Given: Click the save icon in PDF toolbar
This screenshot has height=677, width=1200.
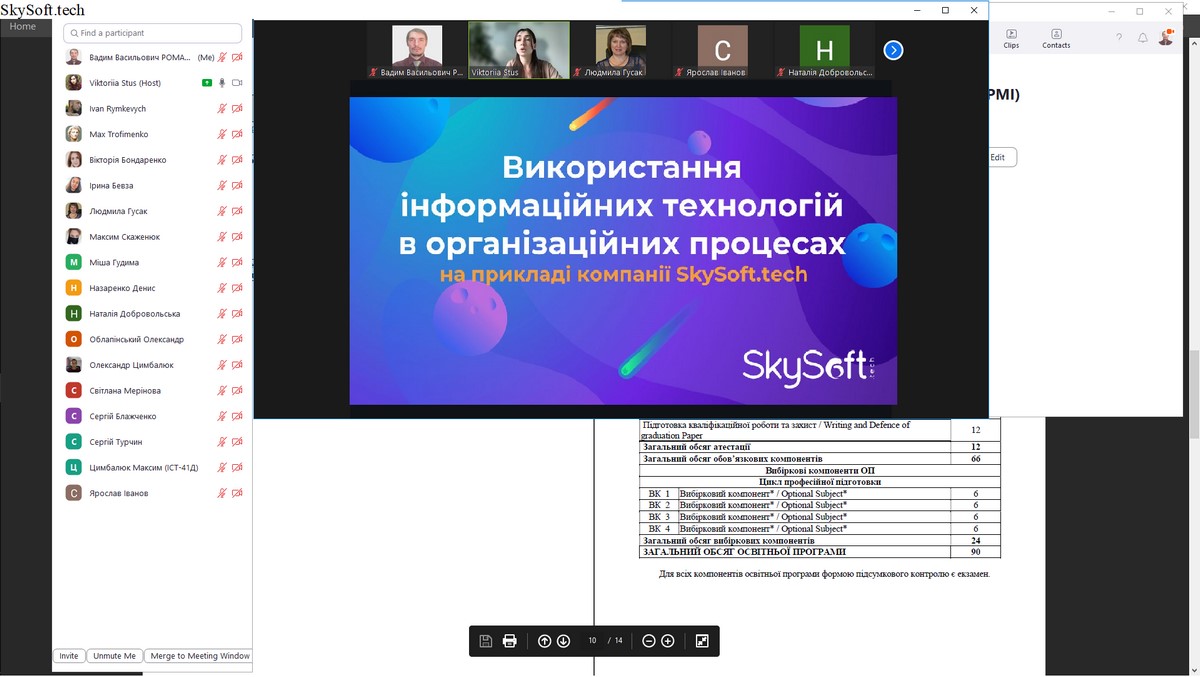Looking at the screenshot, I should [x=485, y=641].
